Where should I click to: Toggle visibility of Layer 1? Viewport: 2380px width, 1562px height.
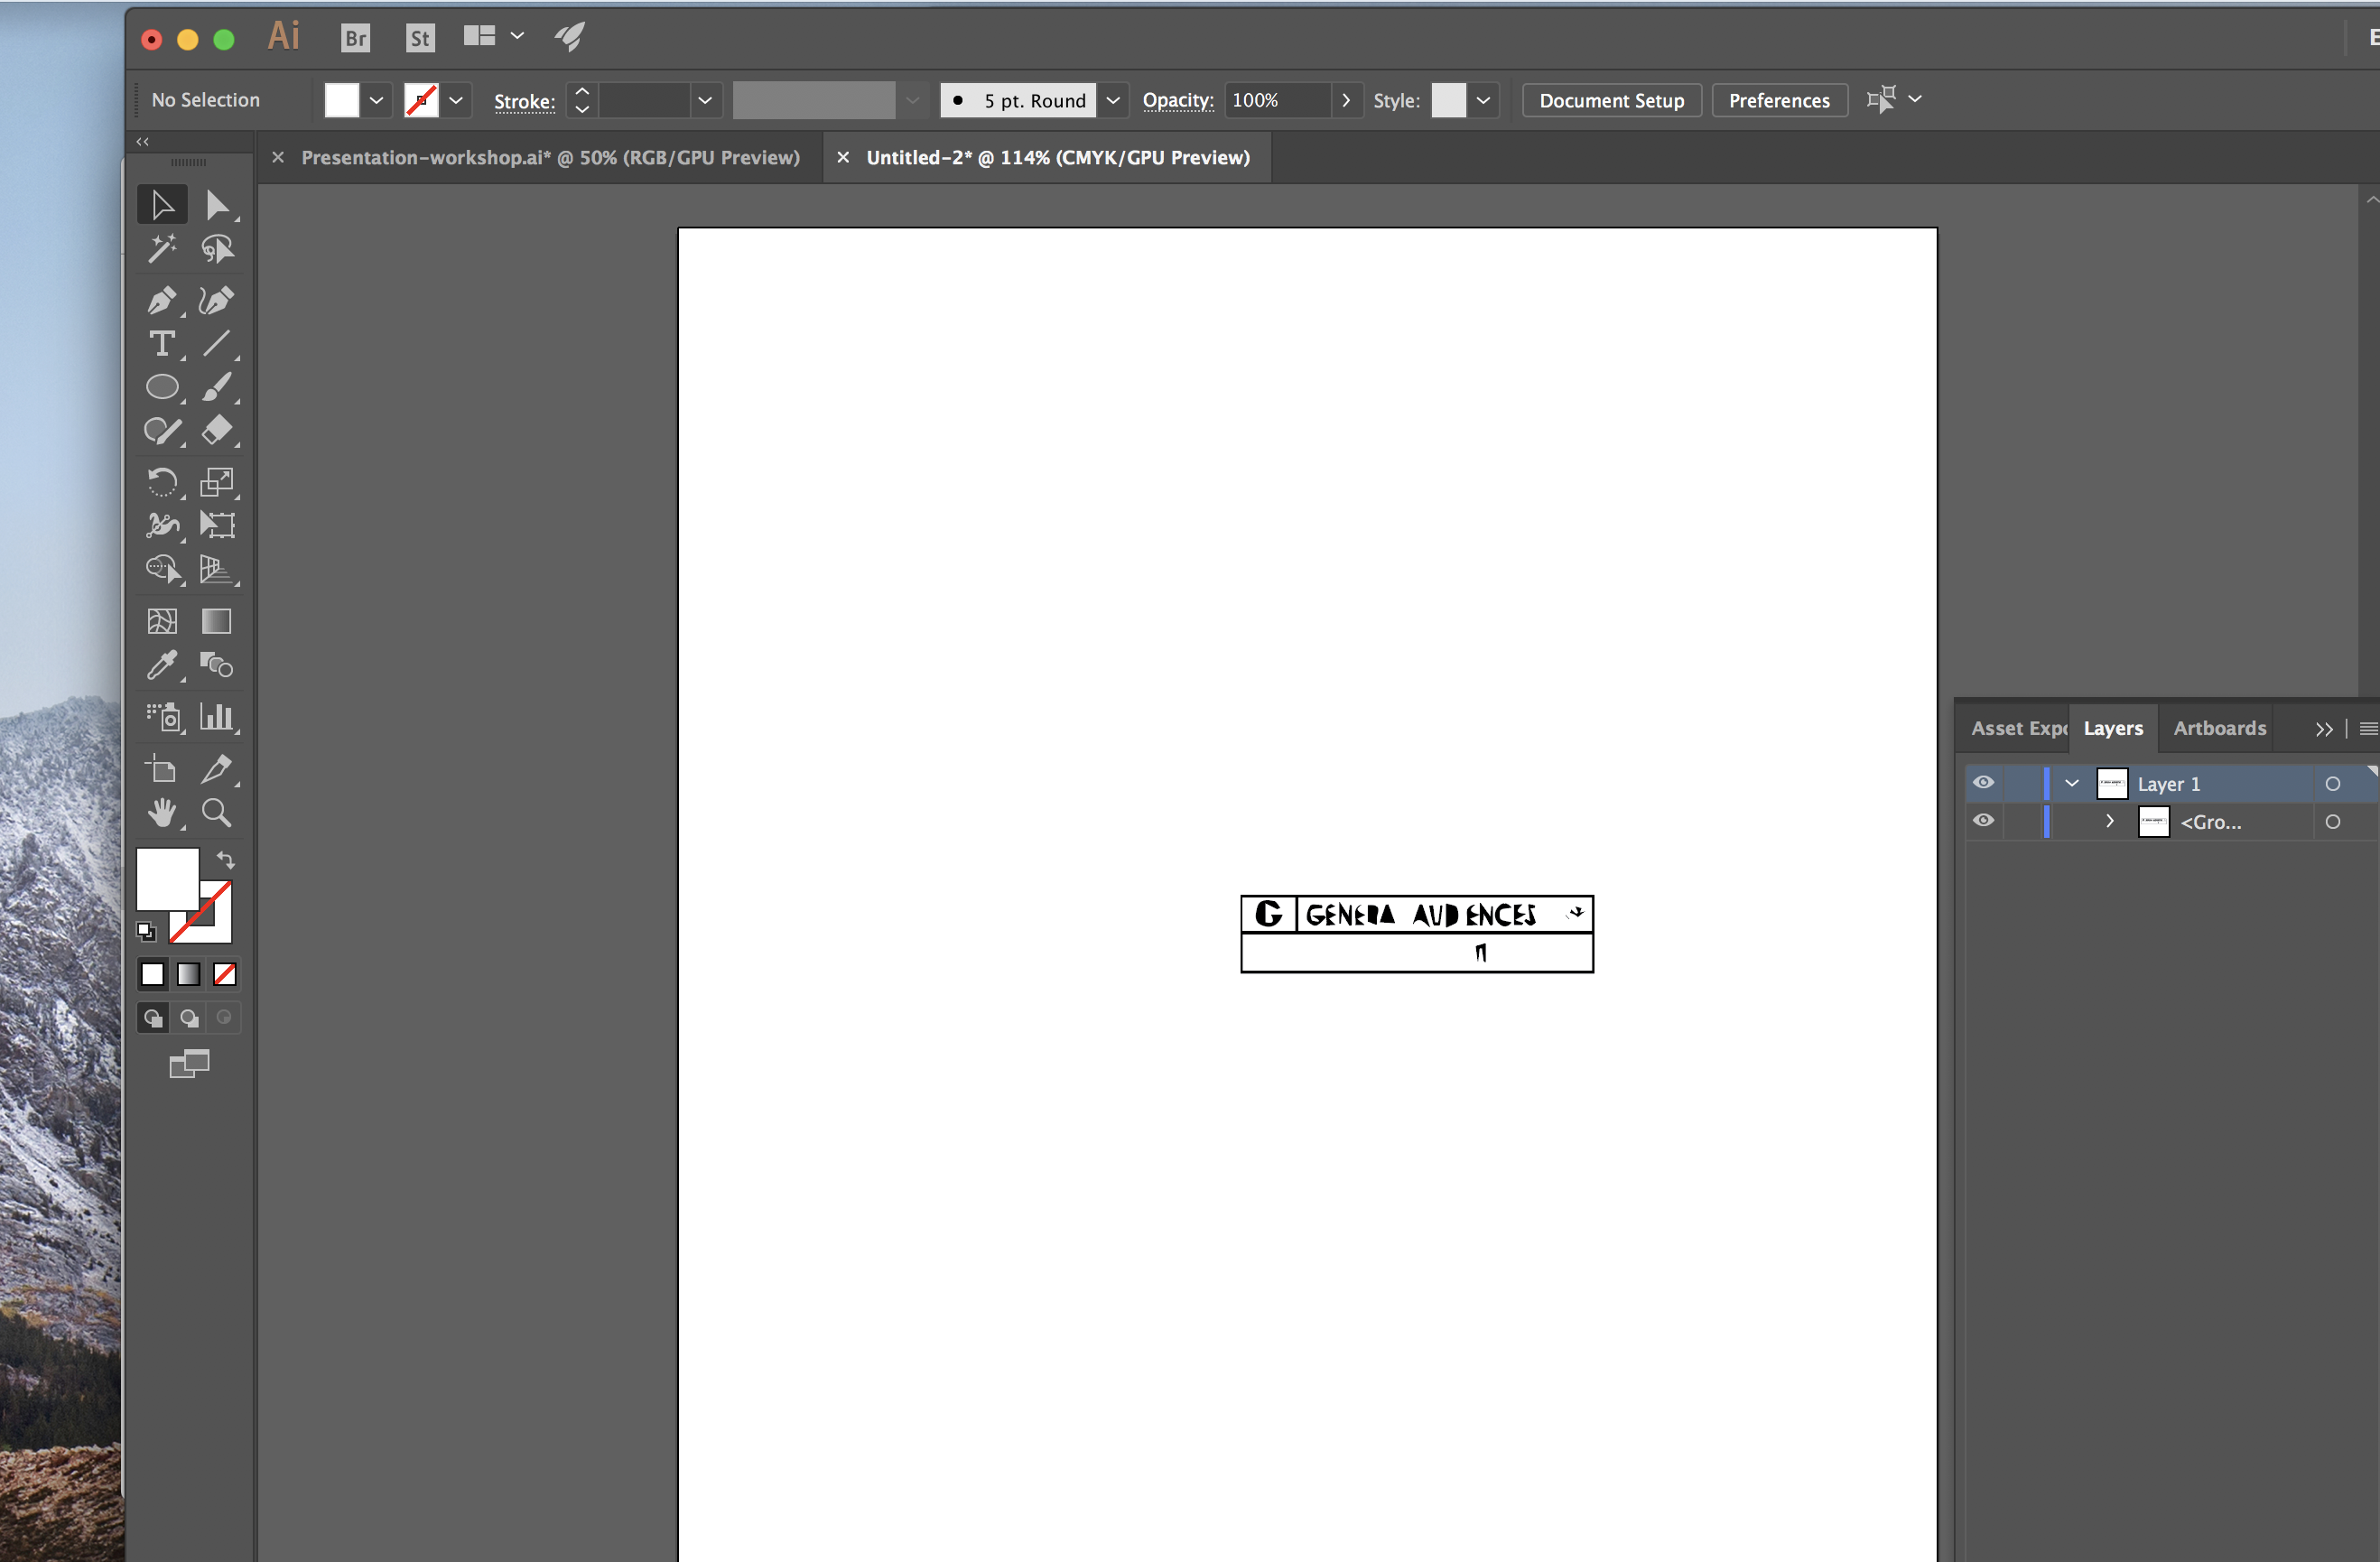1985,783
